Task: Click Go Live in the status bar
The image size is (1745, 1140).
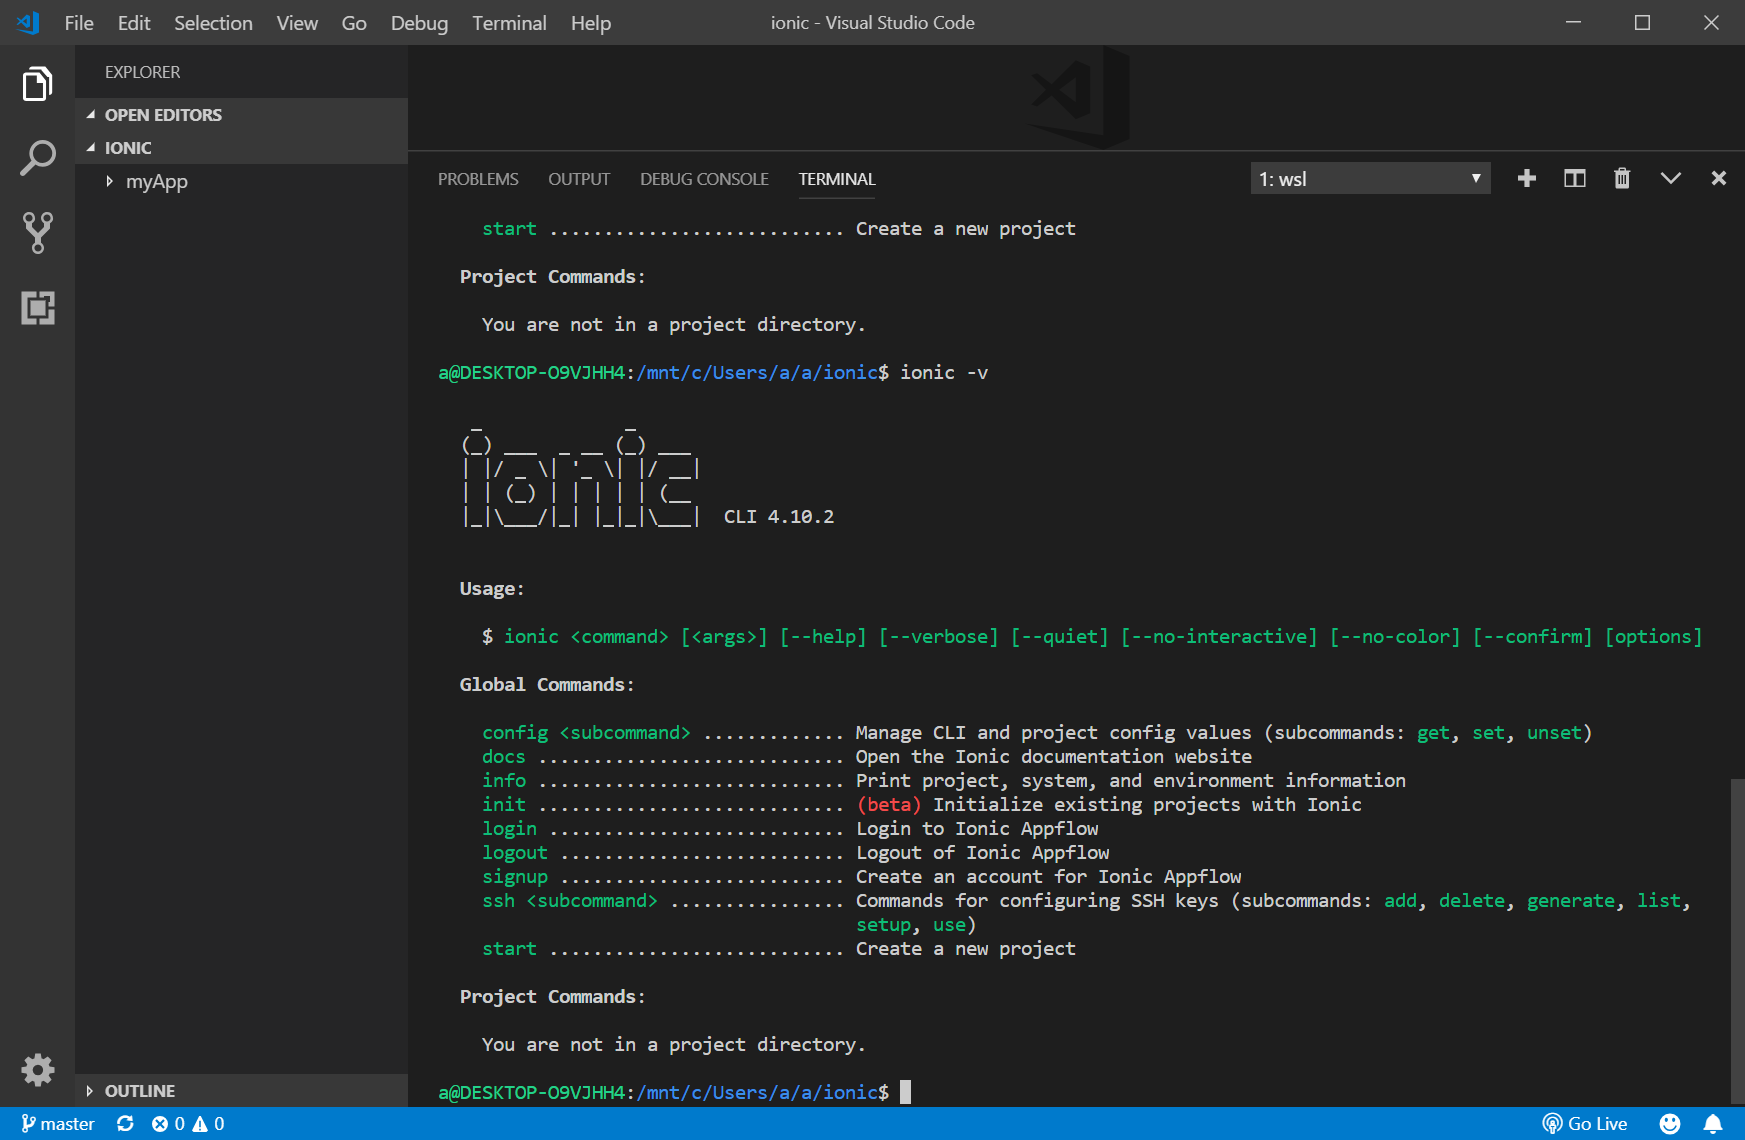Action: pyautogui.click(x=1585, y=1123)
